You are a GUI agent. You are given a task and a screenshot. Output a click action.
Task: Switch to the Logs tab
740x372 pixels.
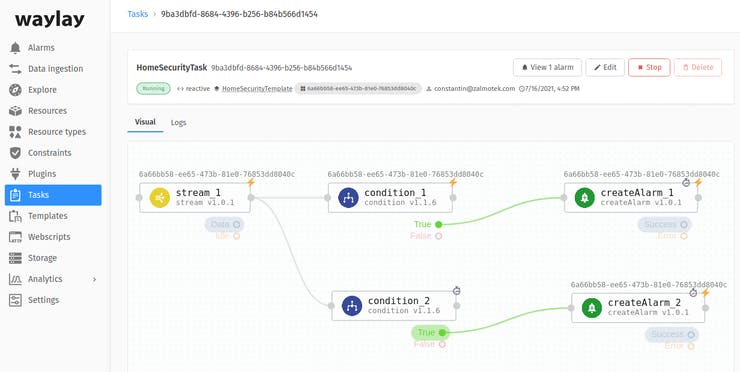tap(178, 122)
